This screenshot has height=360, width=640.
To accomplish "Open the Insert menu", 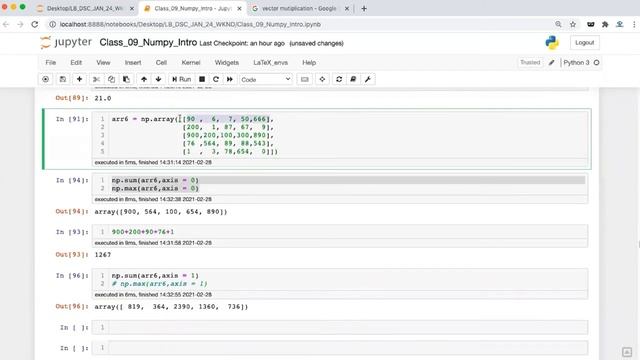I will coord(133,62).
